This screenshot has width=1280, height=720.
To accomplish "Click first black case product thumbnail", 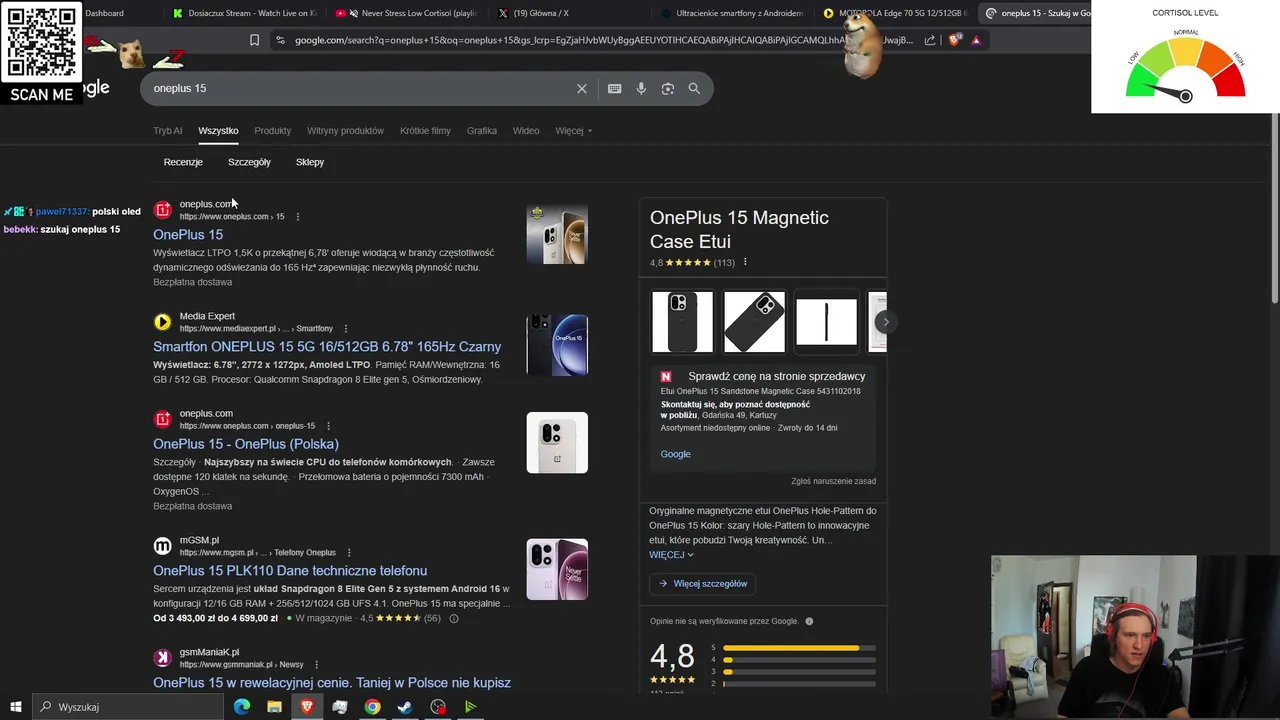I will [682, 322].
